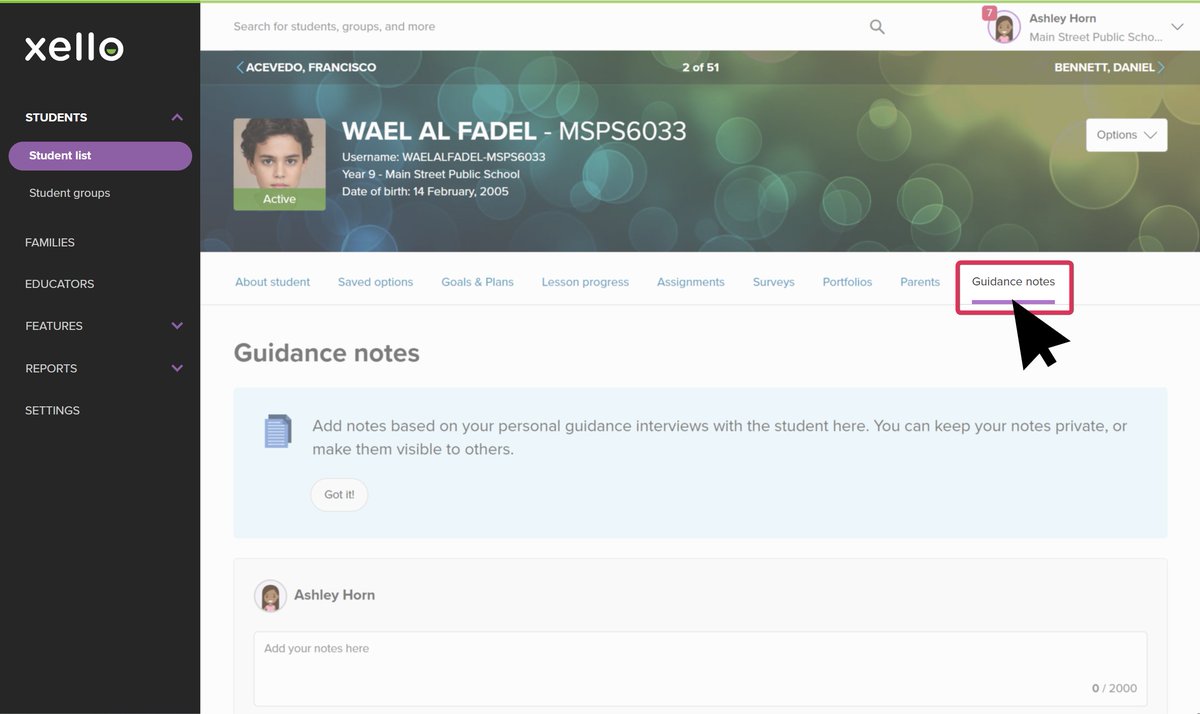
Task: Open the account menu chevron beside Ashley Horn
Action: [1177, 27]
